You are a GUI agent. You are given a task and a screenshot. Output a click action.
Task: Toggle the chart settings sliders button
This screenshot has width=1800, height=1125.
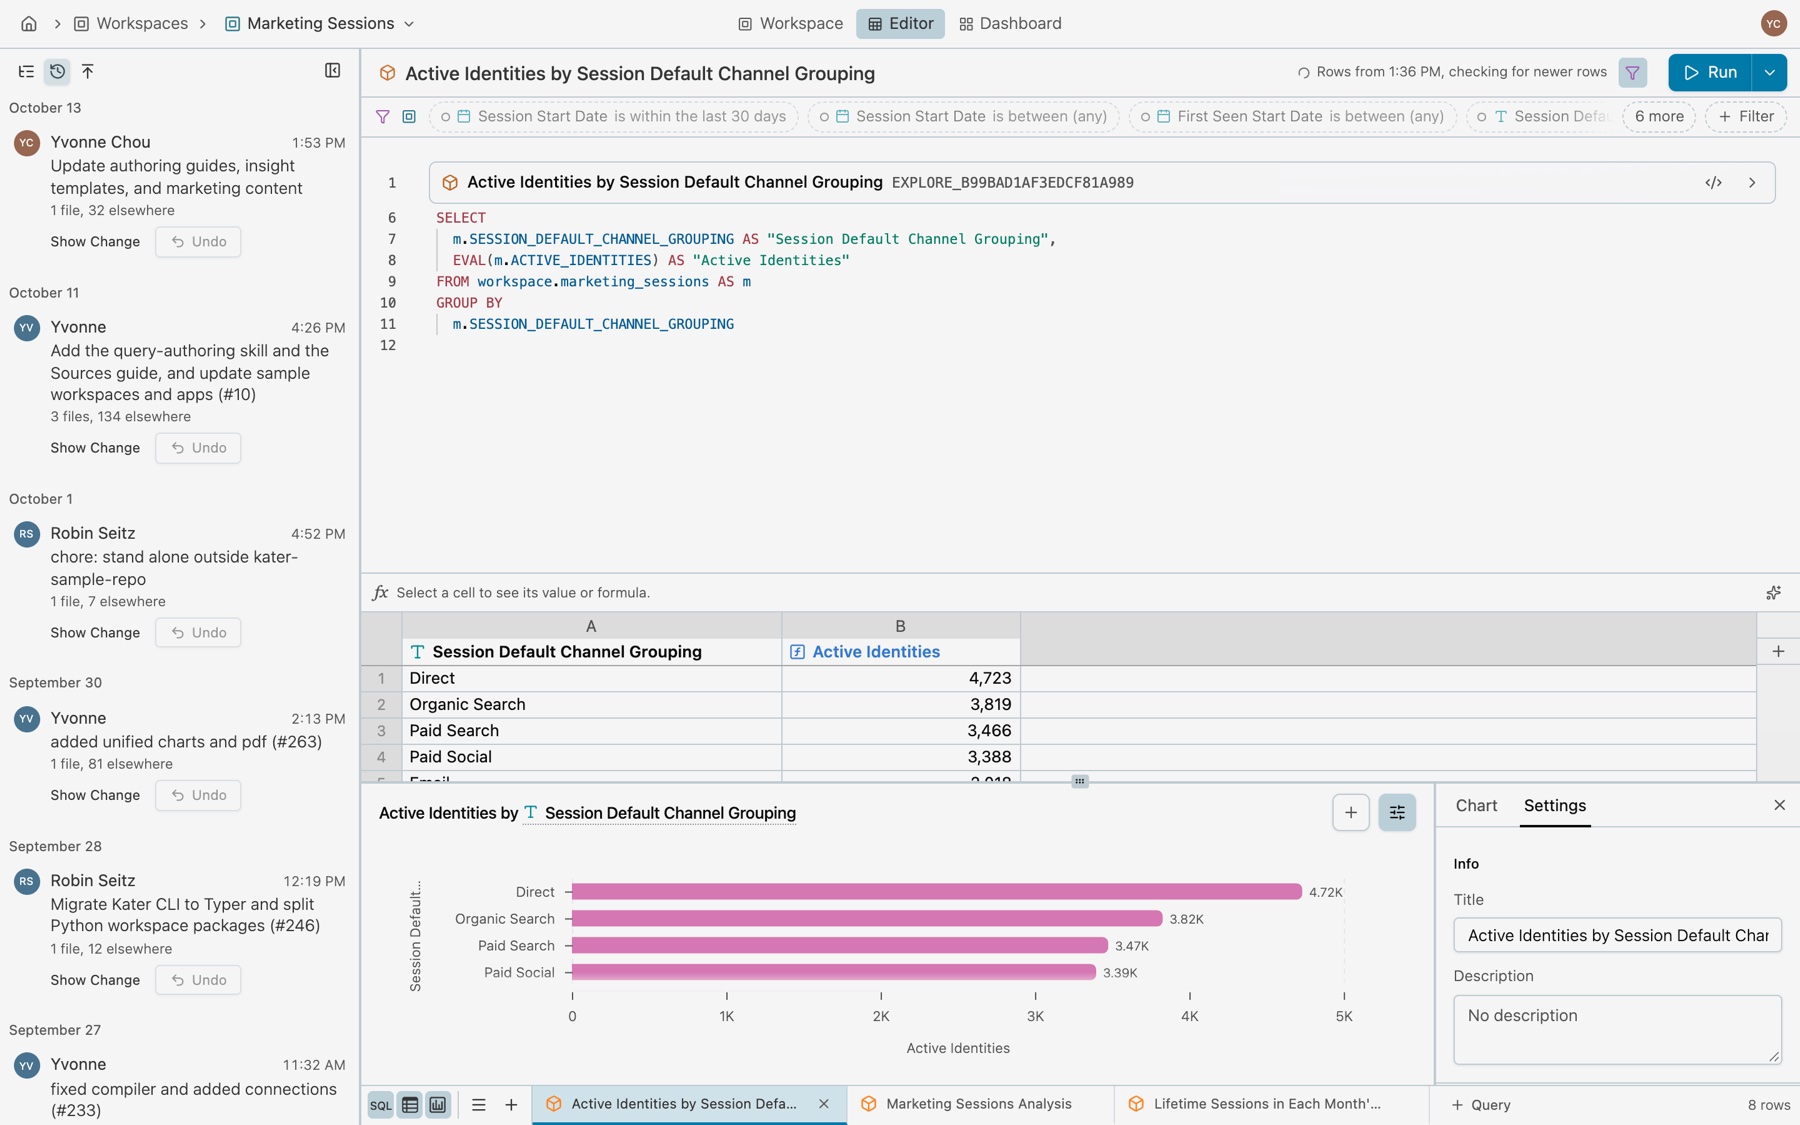pyautogui.click(x=1396, y=812)
